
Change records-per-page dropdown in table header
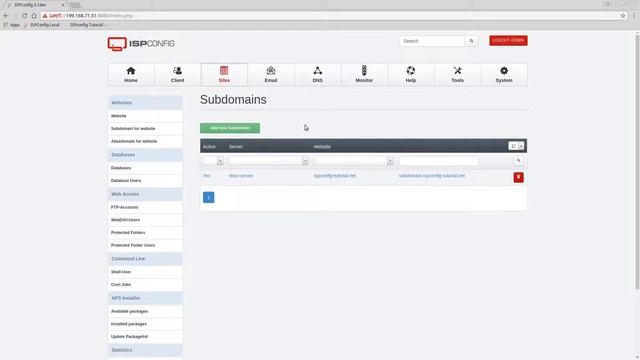(516, 146)
